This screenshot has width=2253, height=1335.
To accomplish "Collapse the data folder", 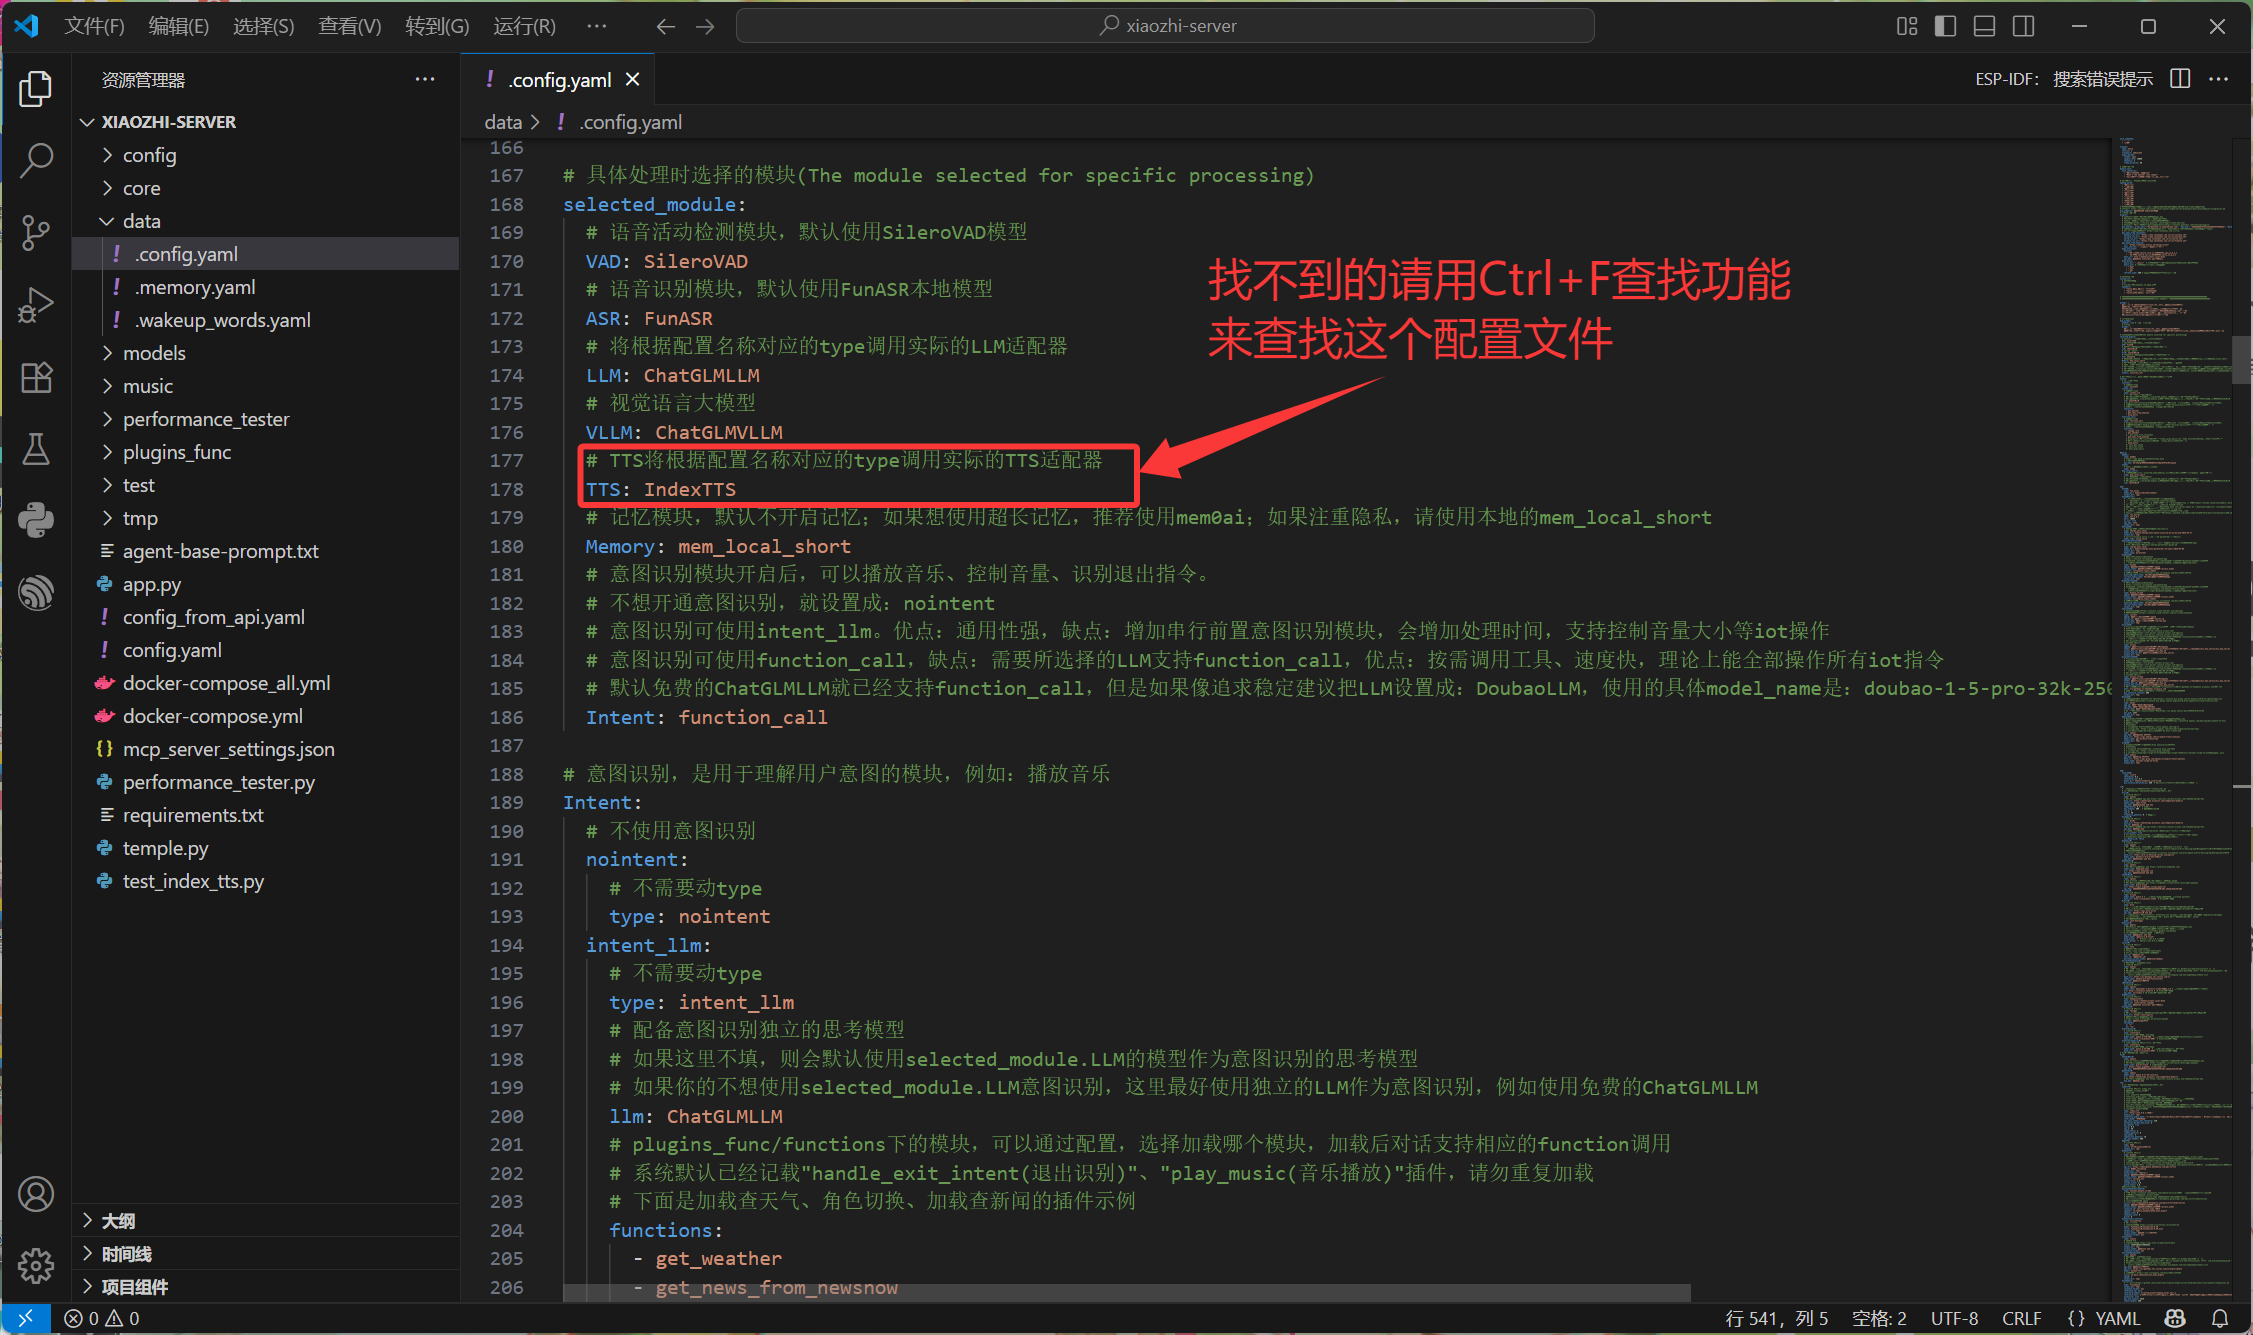I will point(141,221).
